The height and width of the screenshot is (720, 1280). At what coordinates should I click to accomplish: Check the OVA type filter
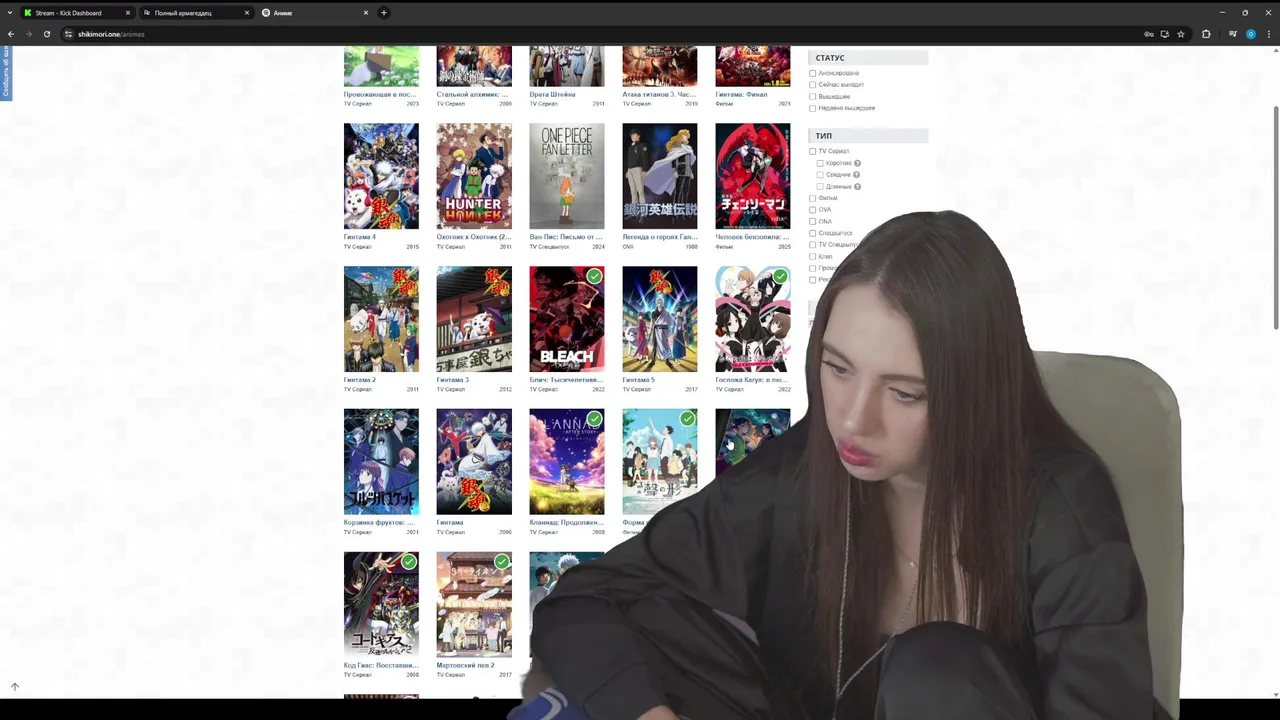812,210
